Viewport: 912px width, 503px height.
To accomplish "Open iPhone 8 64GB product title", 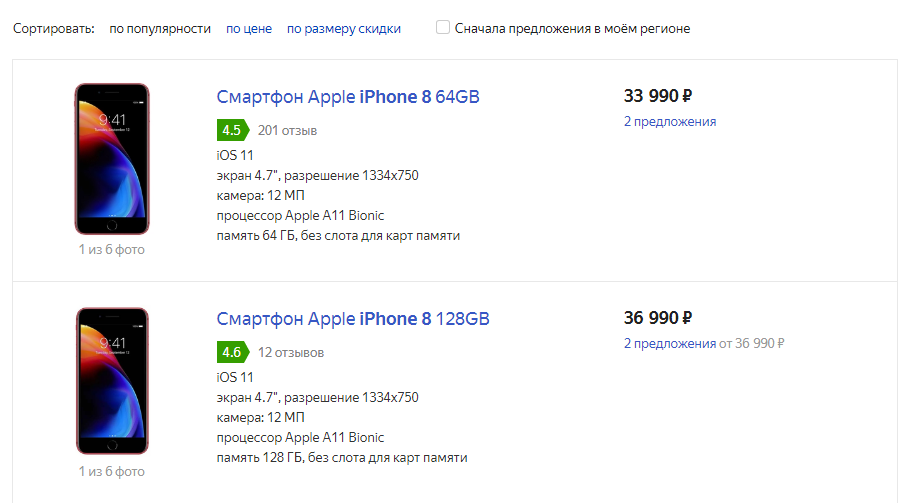I will click(348, 97).
